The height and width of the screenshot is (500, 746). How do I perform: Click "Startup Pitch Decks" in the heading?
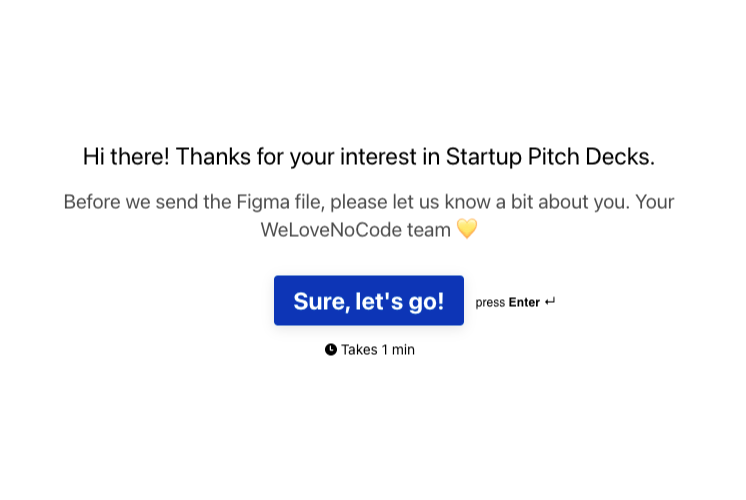pyautogui.click(x=549, y=157)
